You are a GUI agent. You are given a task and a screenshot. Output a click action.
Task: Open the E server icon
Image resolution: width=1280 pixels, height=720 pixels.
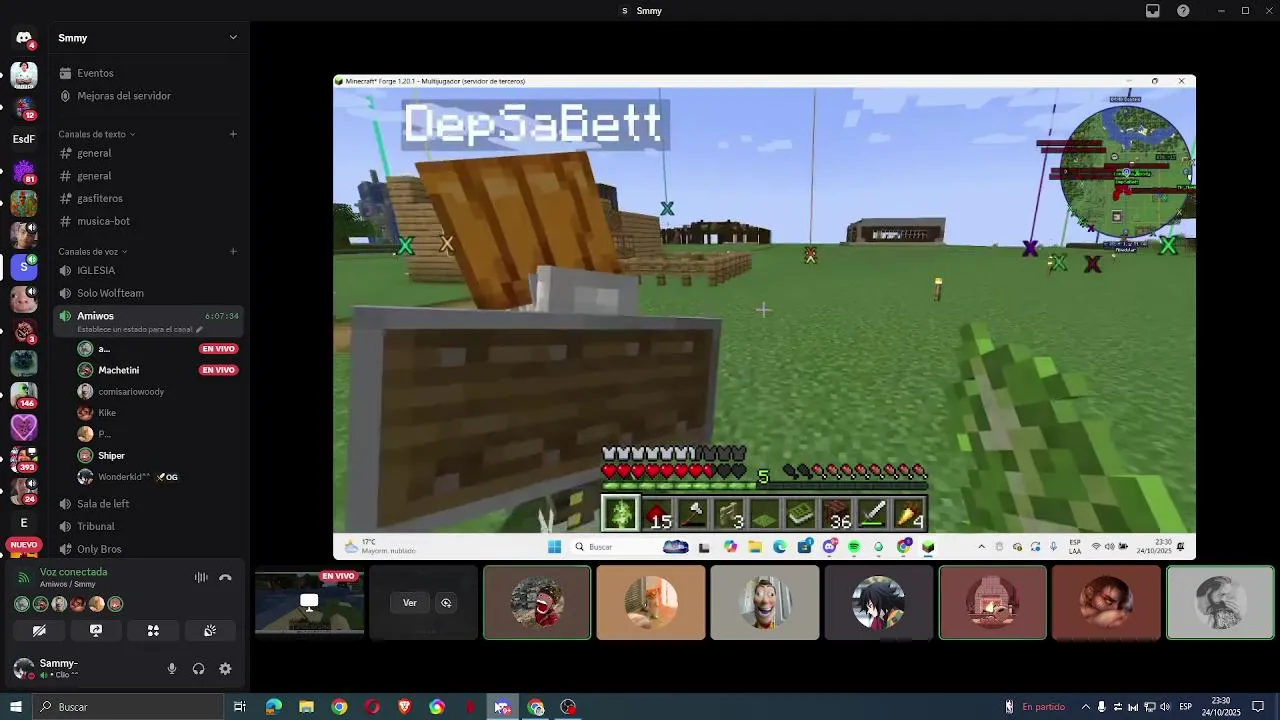tap(24, 523)
